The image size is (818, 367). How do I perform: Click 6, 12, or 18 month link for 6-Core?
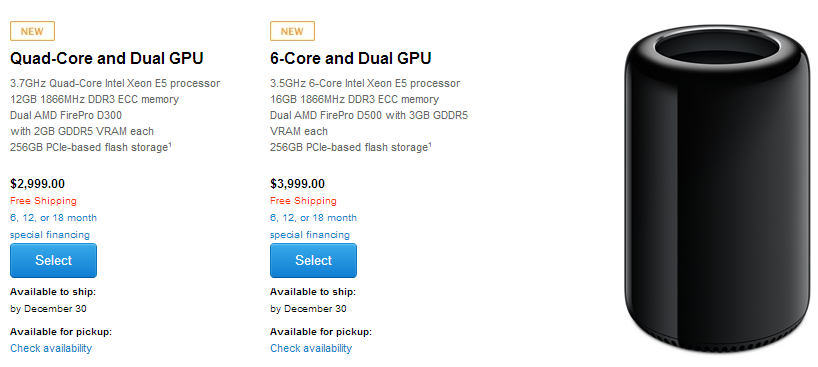pos(313,218)
